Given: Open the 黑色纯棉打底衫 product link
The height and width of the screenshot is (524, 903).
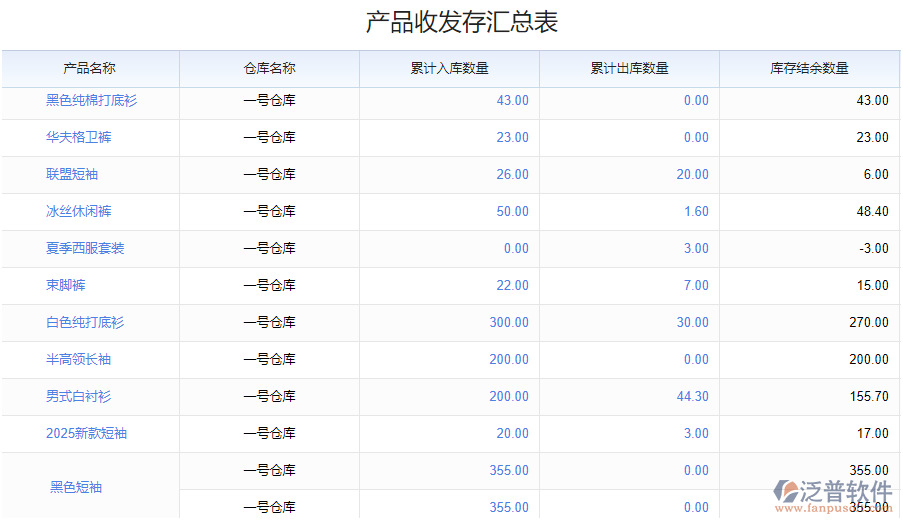Looking at the screenshot, I should click(91, 100).
